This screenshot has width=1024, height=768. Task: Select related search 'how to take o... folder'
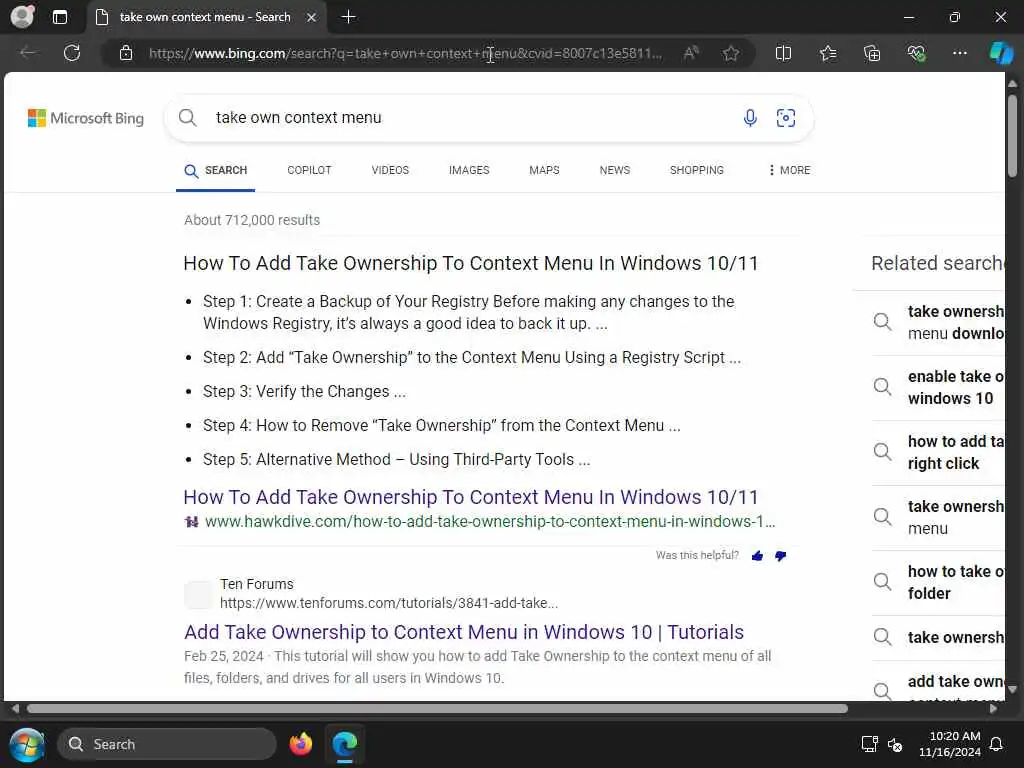click(938, 583)
